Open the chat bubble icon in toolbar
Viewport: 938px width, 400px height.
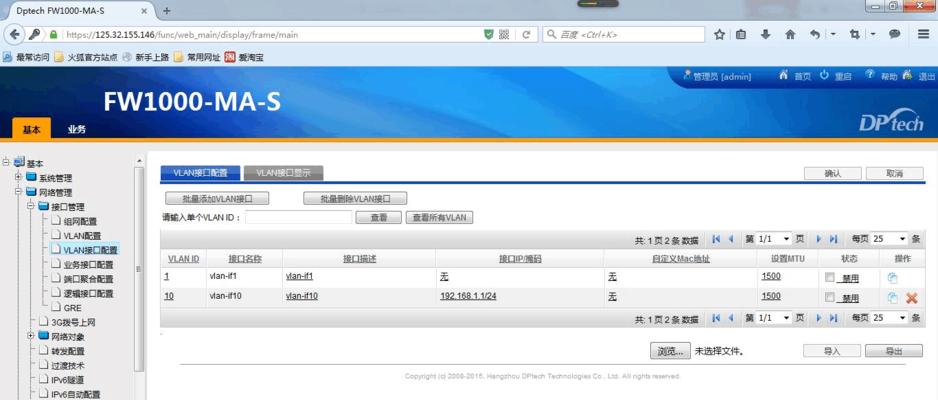pos(894,35)
